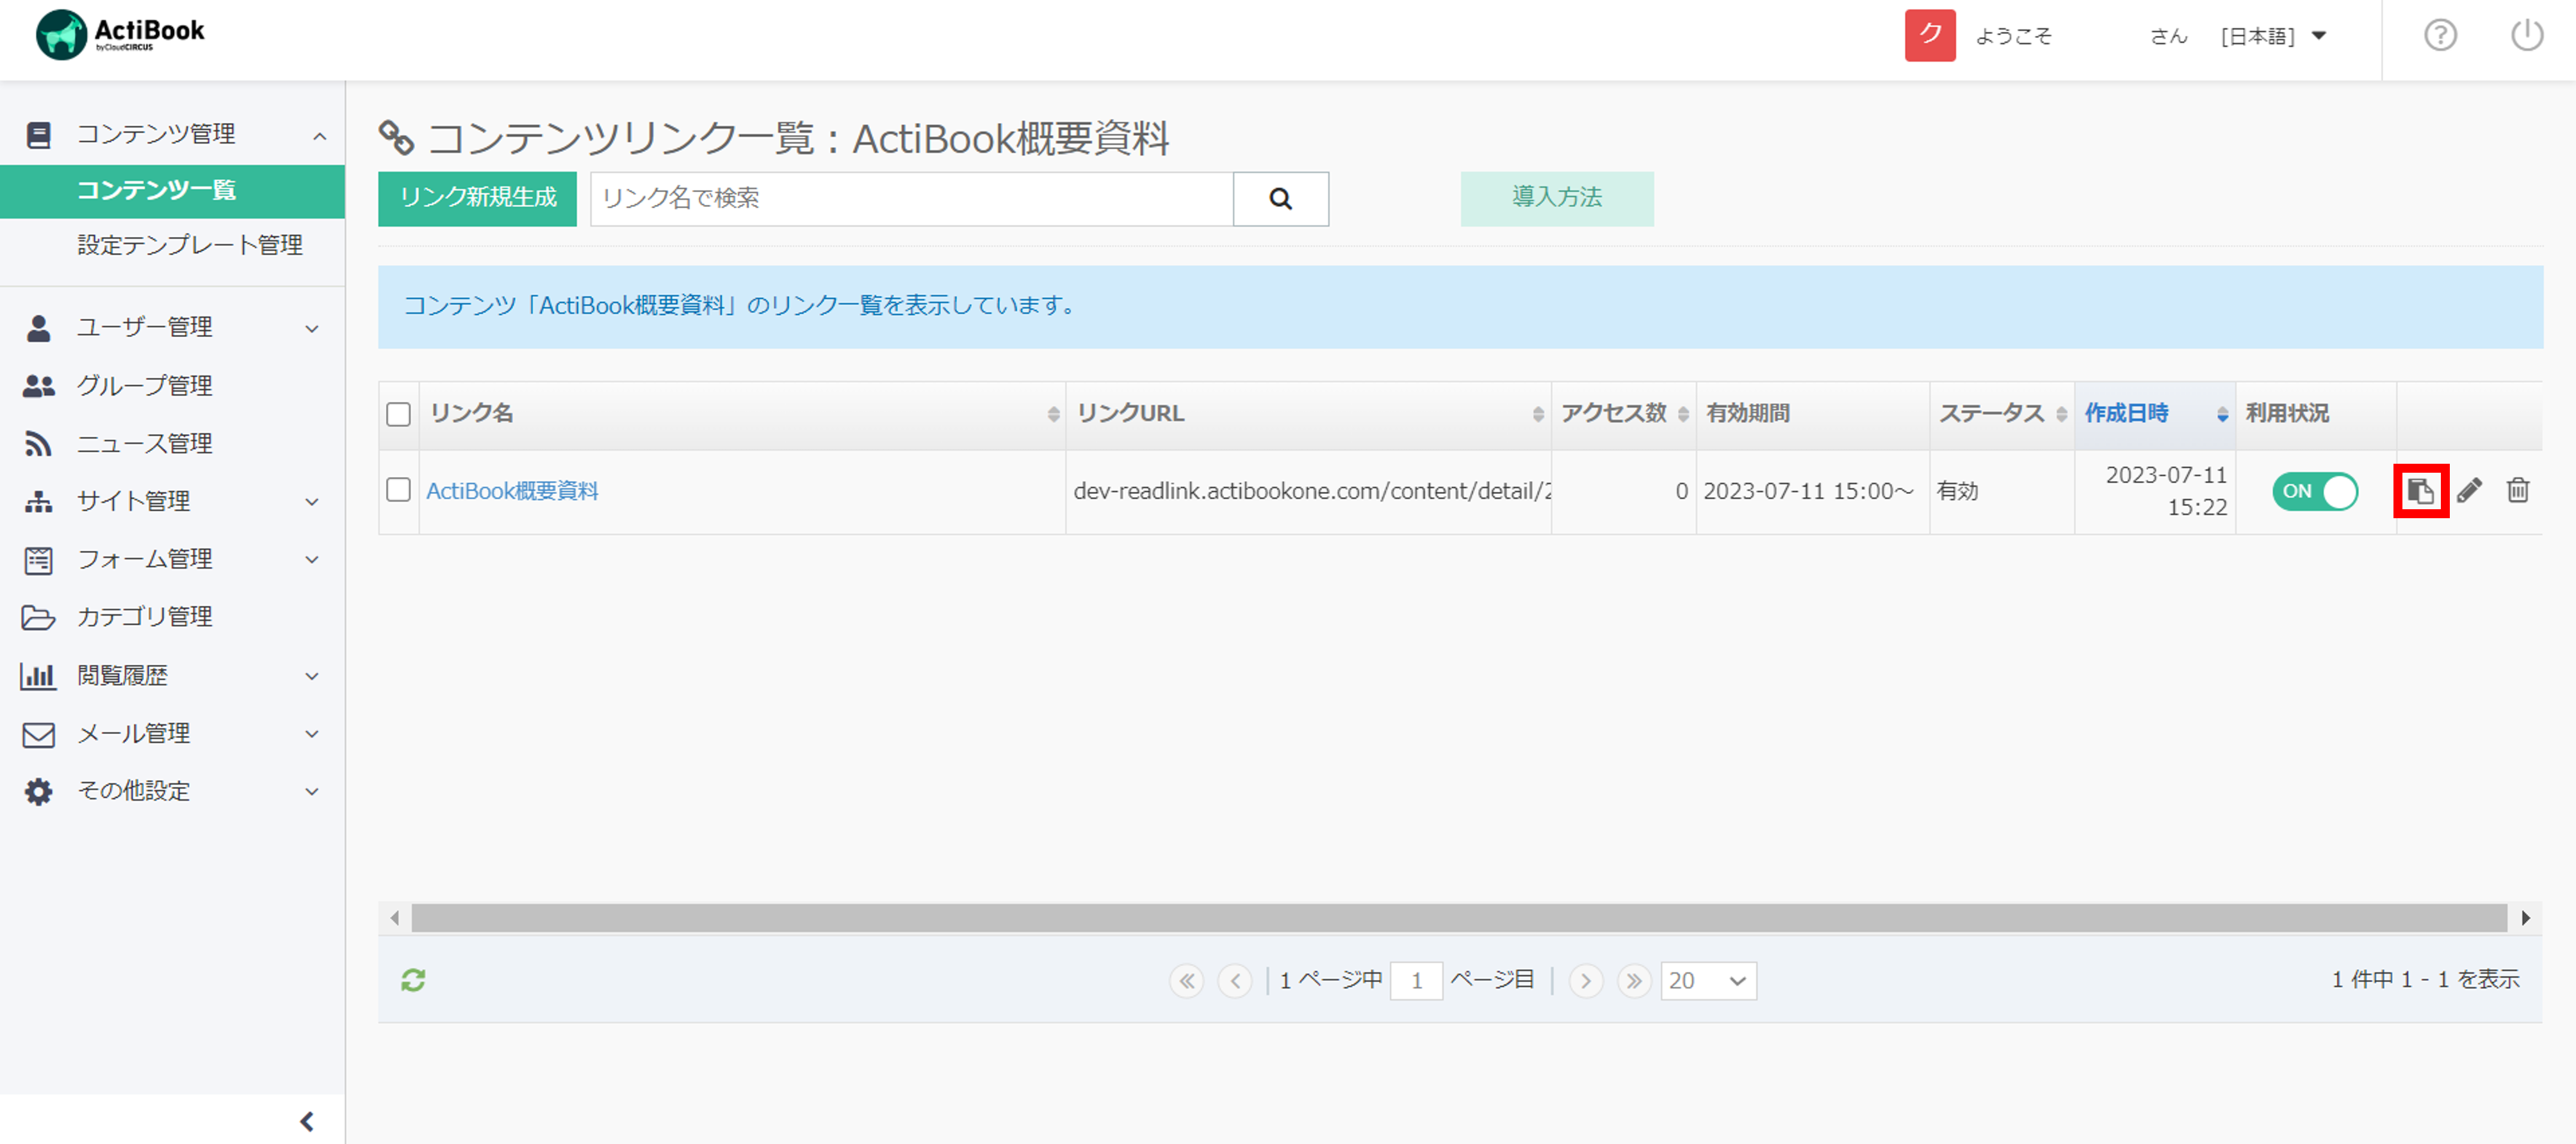
Task: Open the help question mark icon
Action: pos(2440,36)
